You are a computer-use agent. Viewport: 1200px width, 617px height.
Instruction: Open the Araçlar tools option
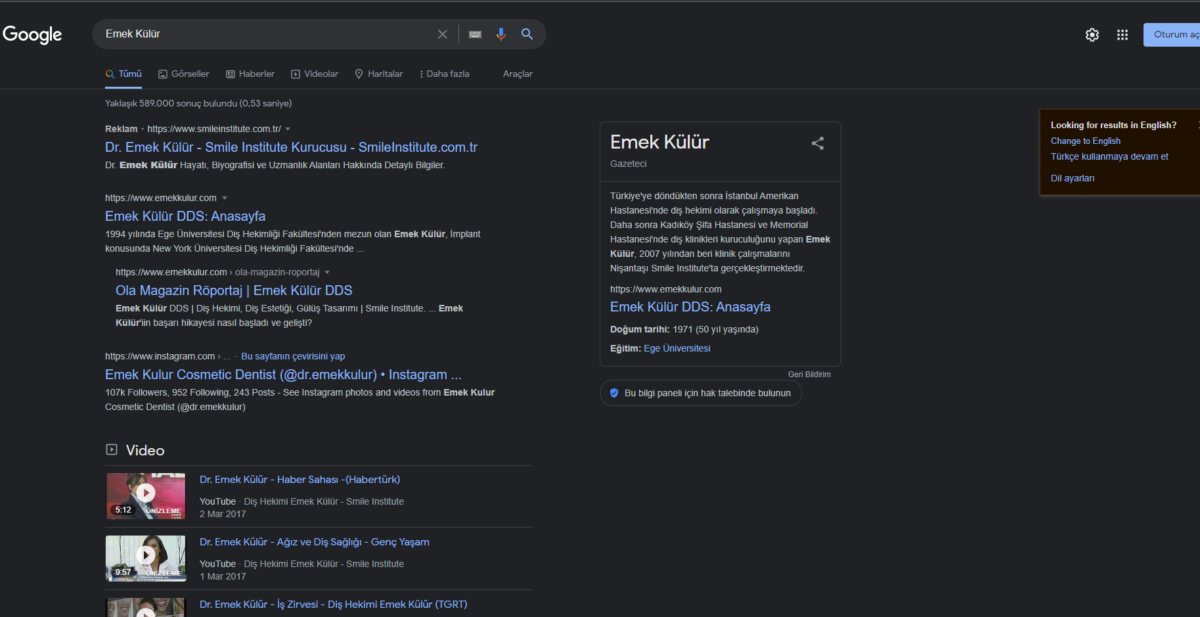pos(518,74)
